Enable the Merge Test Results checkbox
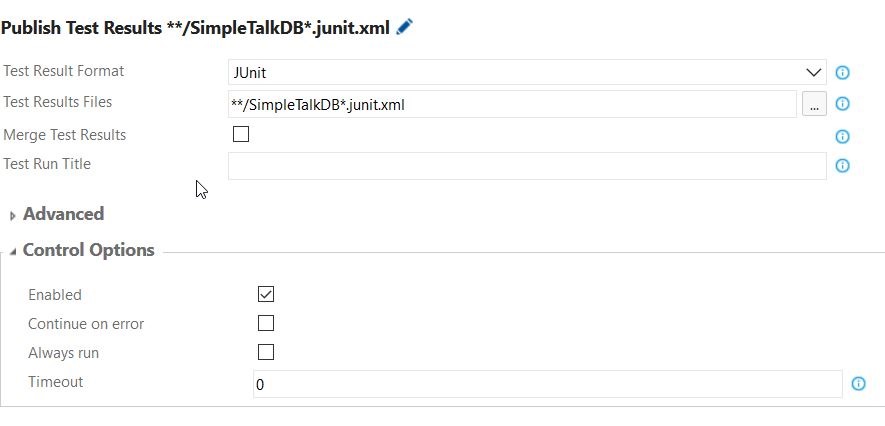885x426 pixels. [x=241, y=134]
